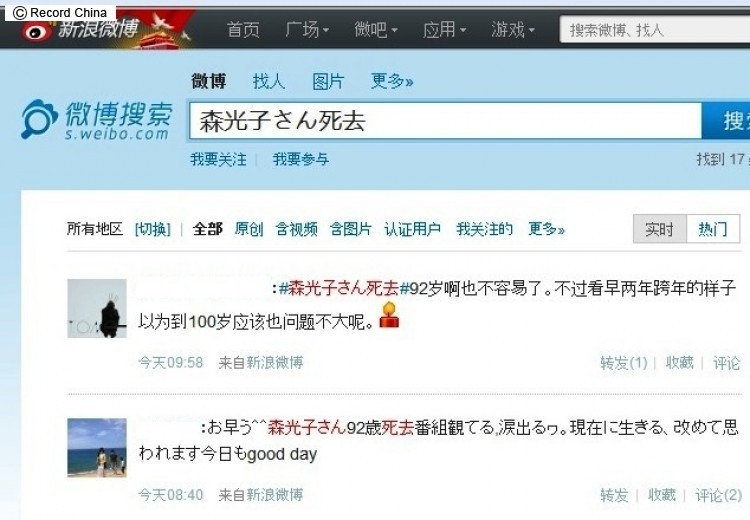
Task: Click 转发(1) on the first post
Action: point(624,363)
